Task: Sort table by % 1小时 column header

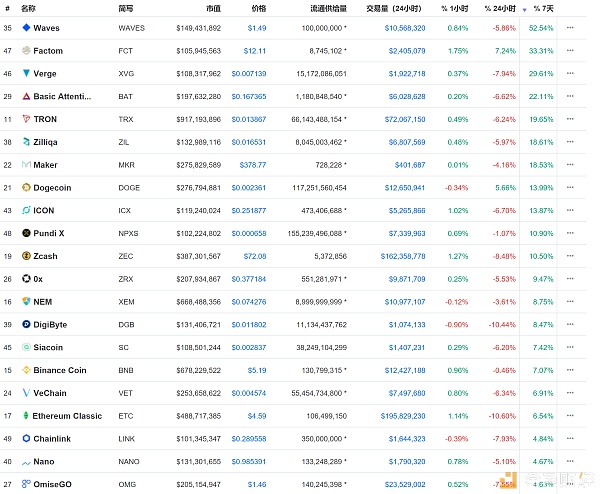Action: point(455,8)
